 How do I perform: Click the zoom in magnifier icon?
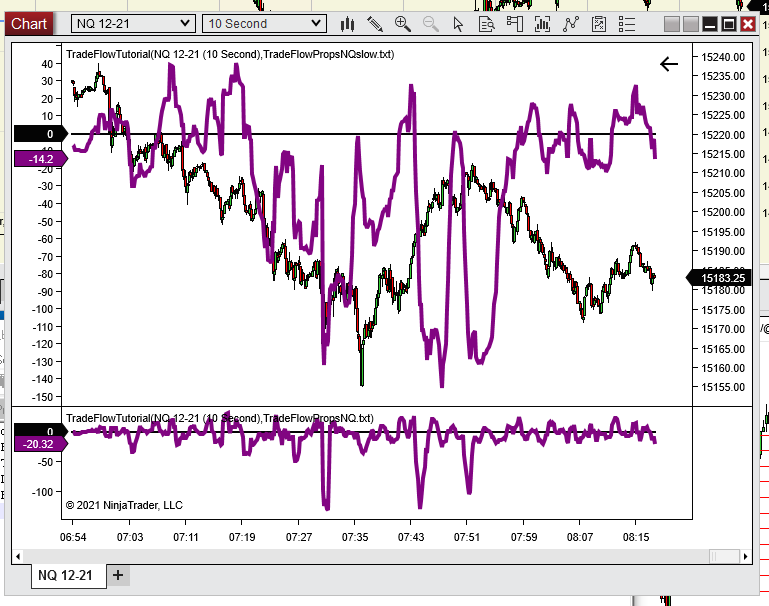point(403,24)
